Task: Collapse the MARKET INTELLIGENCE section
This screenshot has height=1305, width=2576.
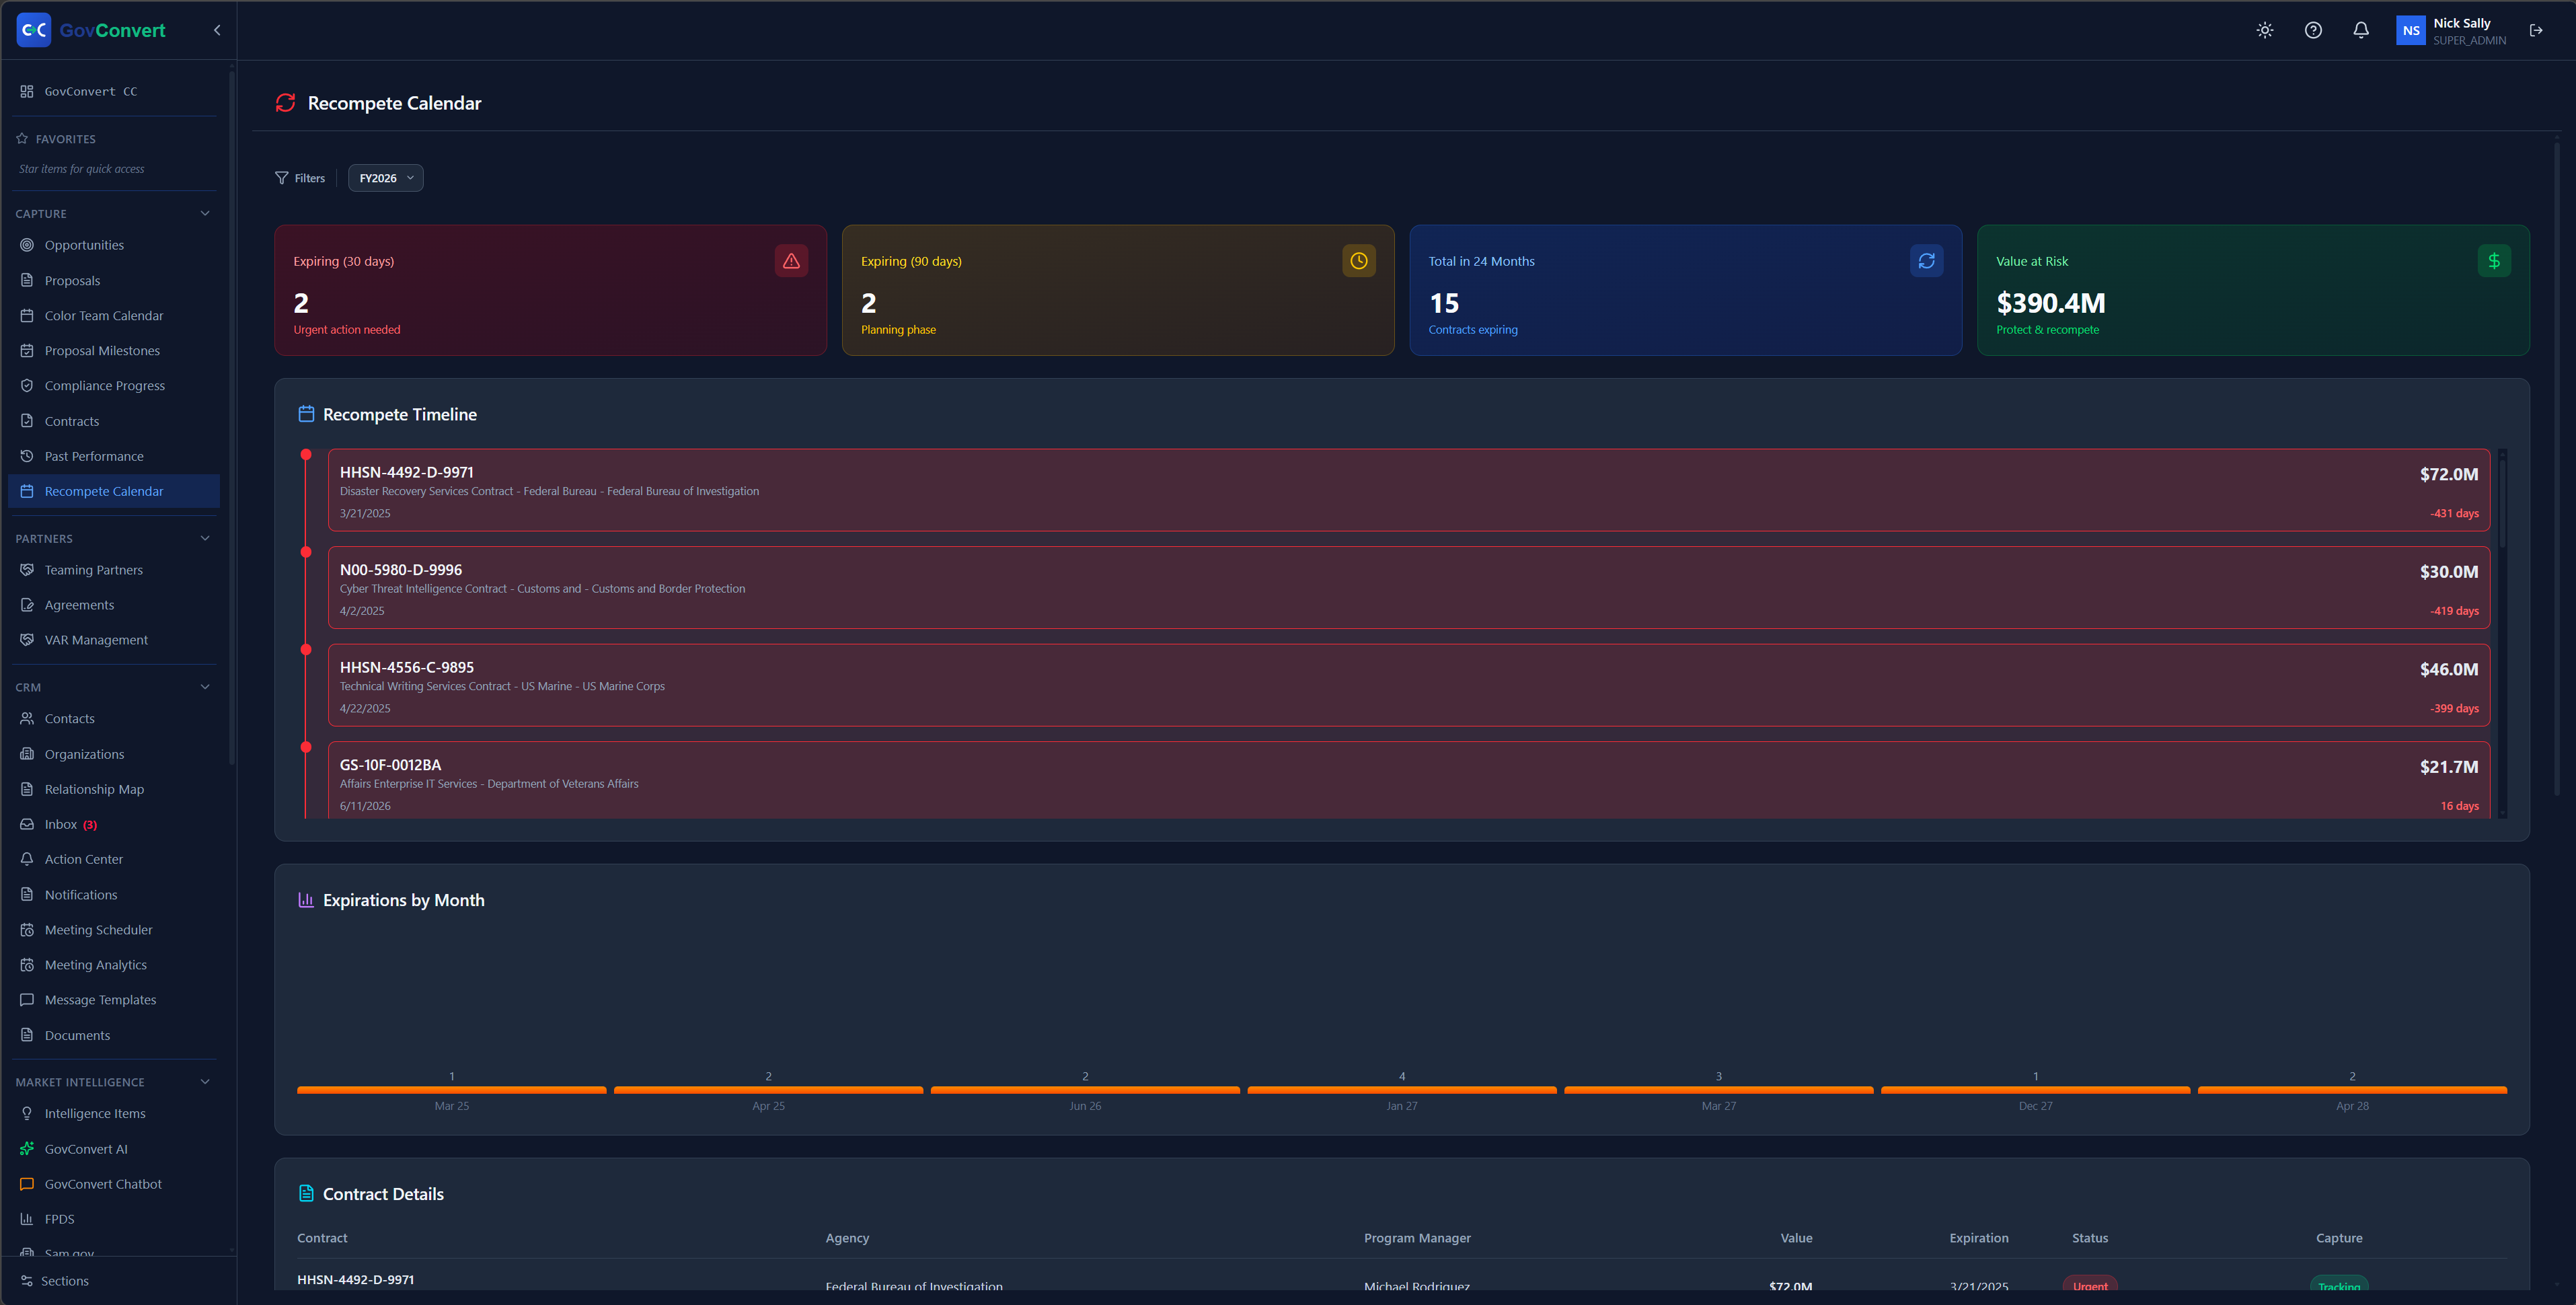Action: point(205,1082)
